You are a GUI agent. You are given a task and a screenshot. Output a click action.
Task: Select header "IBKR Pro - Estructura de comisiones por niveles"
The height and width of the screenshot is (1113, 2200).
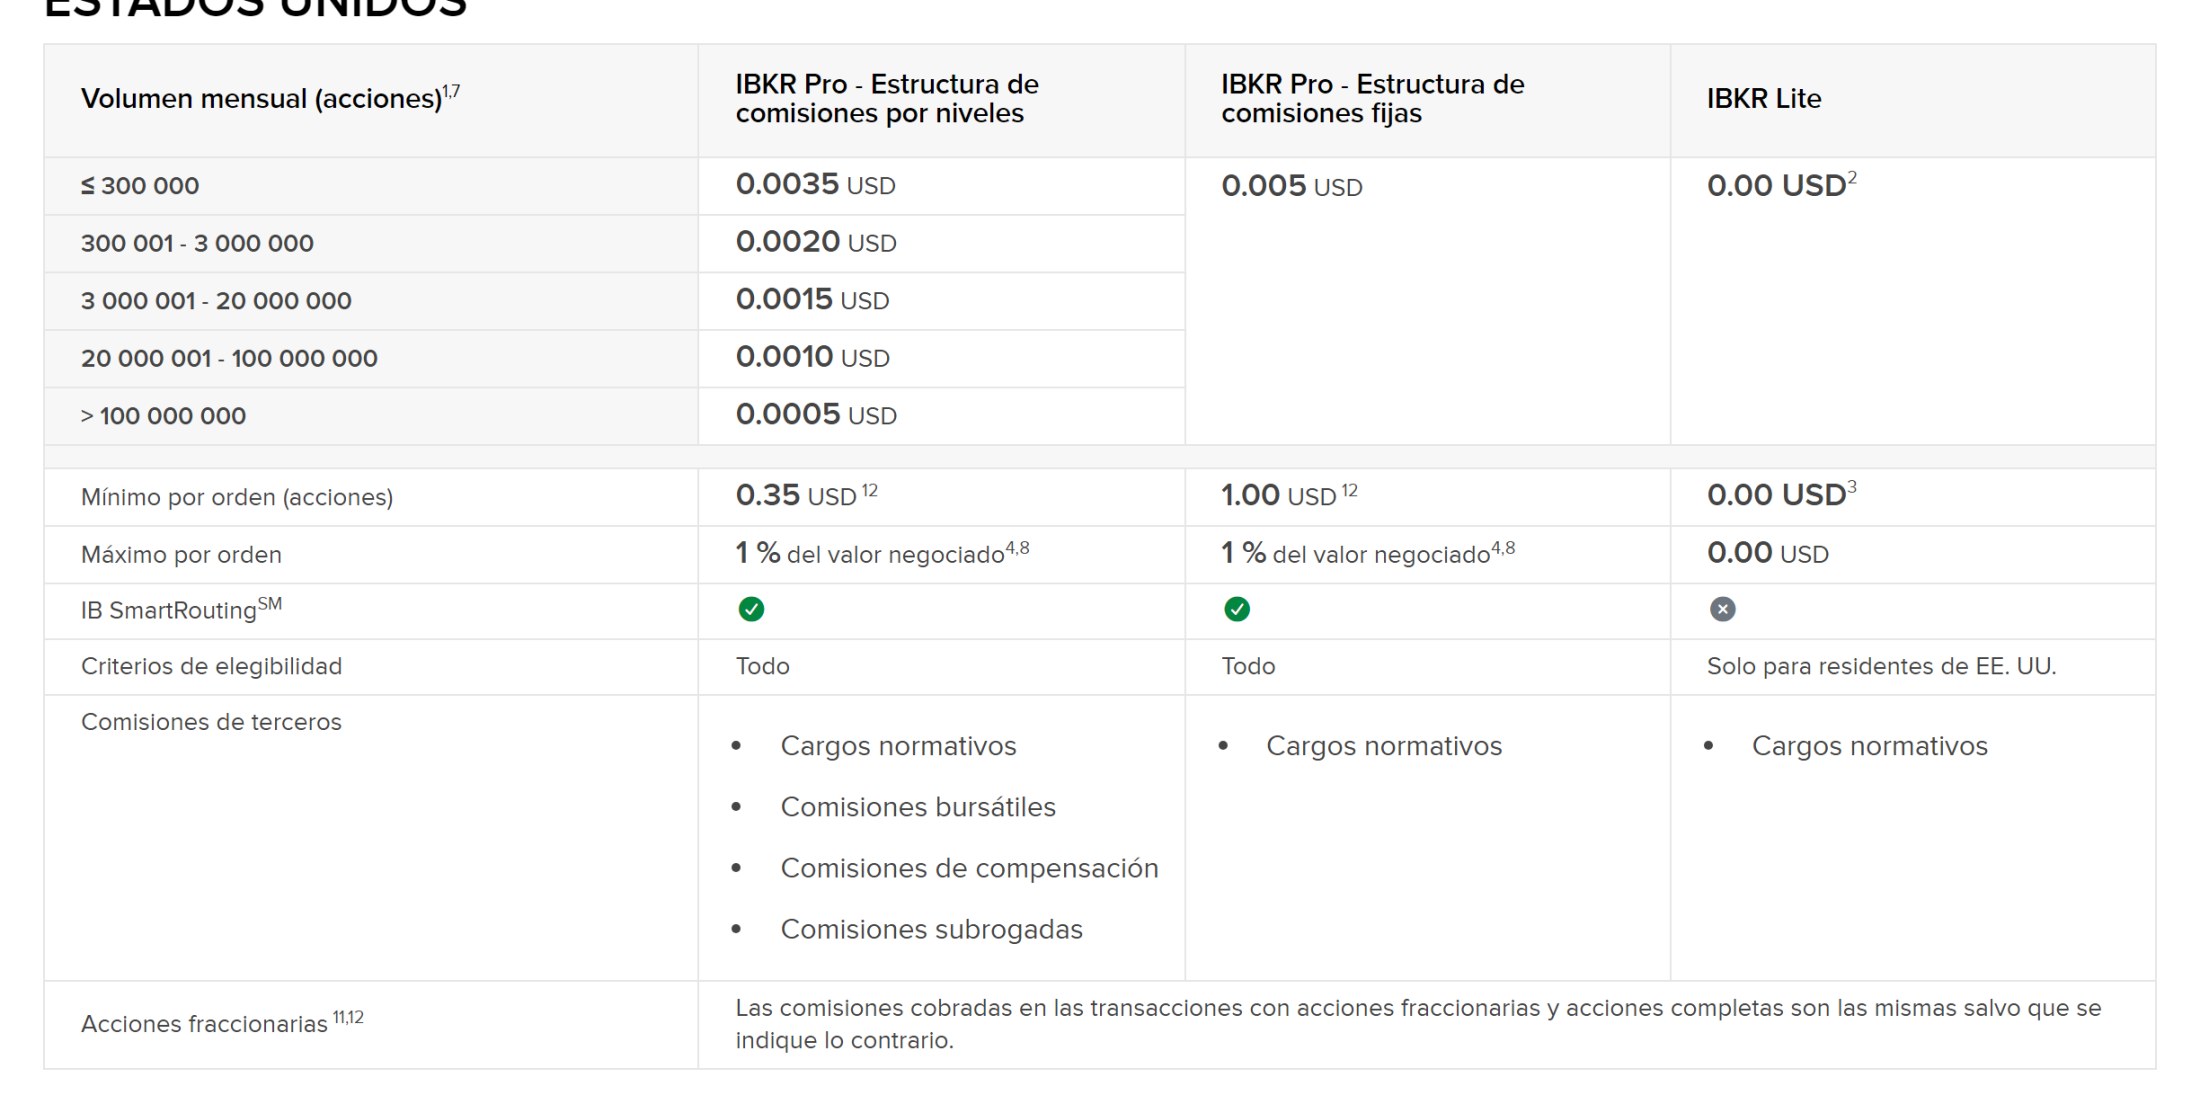pyautogui.click(x=887, y=98)
